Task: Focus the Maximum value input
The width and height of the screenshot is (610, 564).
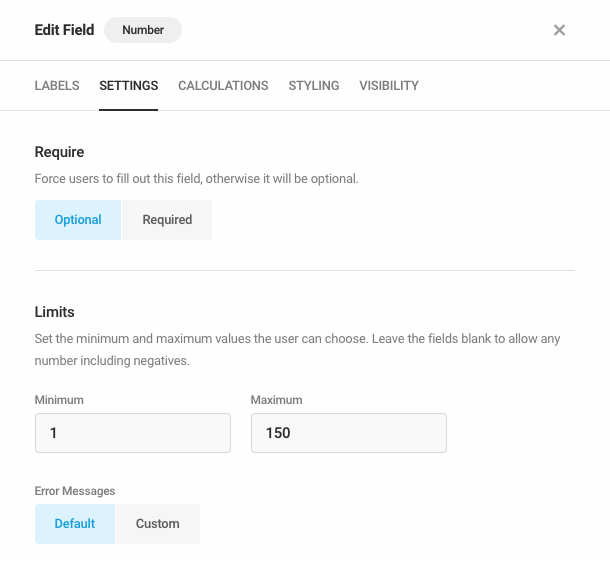Action: [349, 433]
